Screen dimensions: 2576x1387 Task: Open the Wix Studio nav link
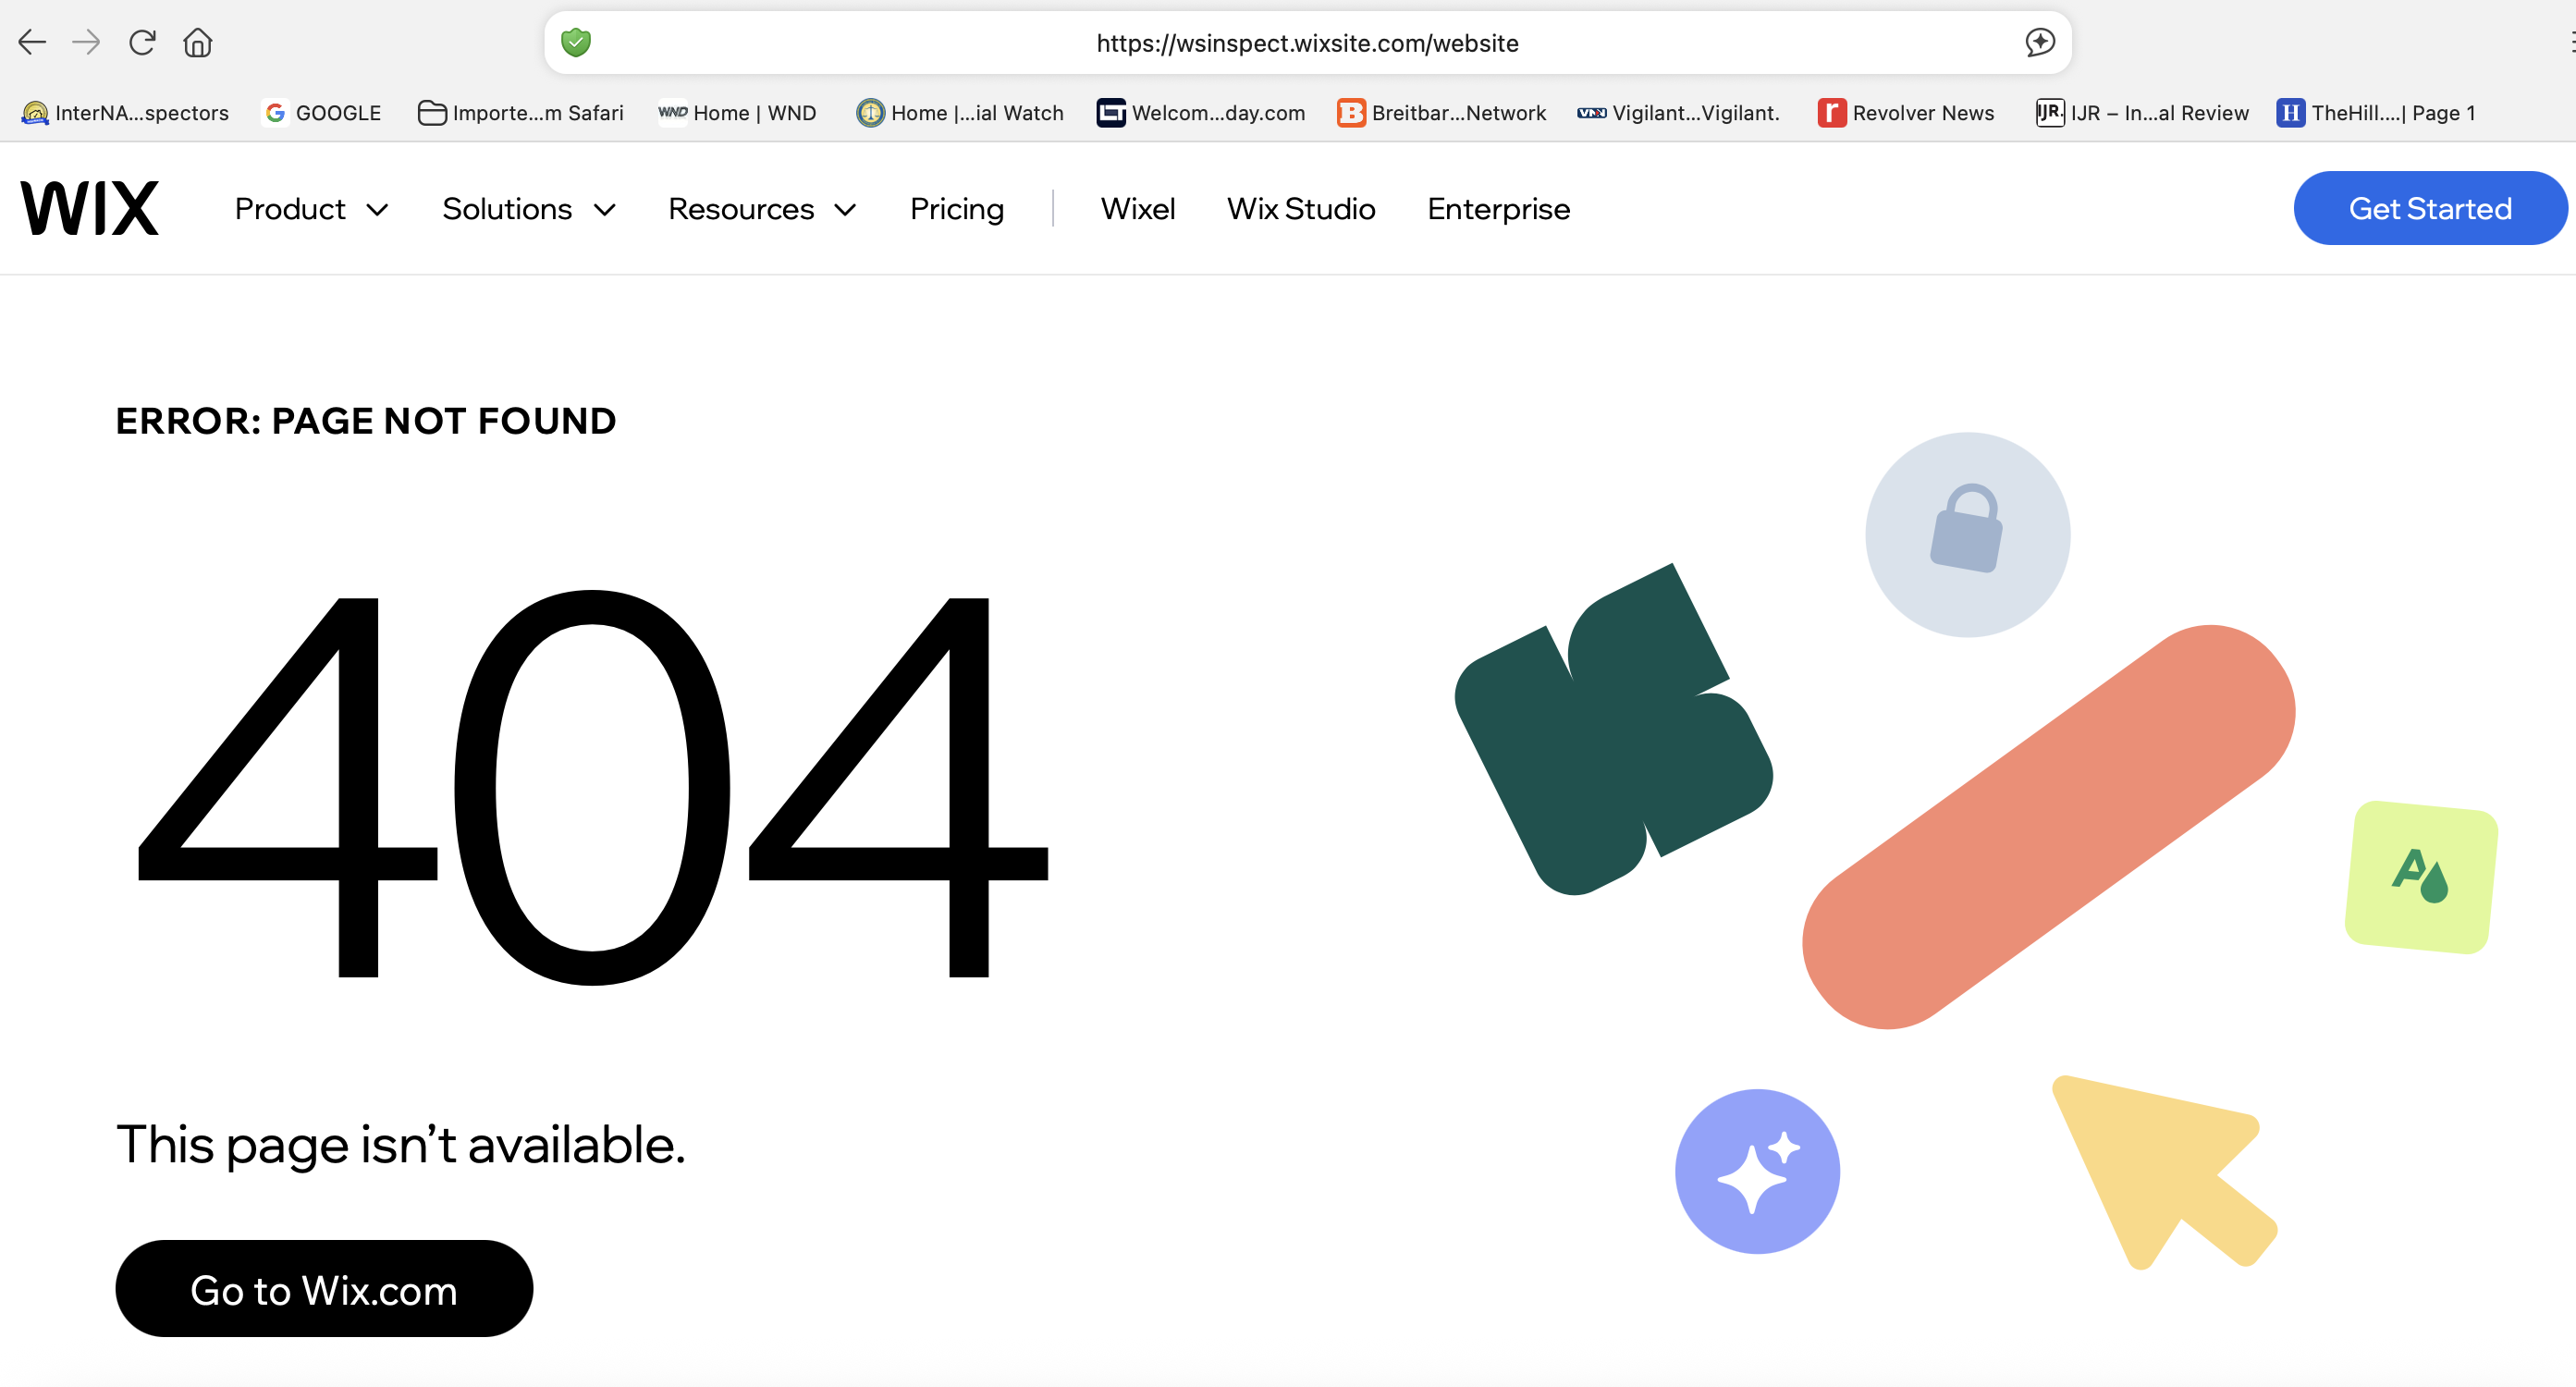pos(1301,209)
